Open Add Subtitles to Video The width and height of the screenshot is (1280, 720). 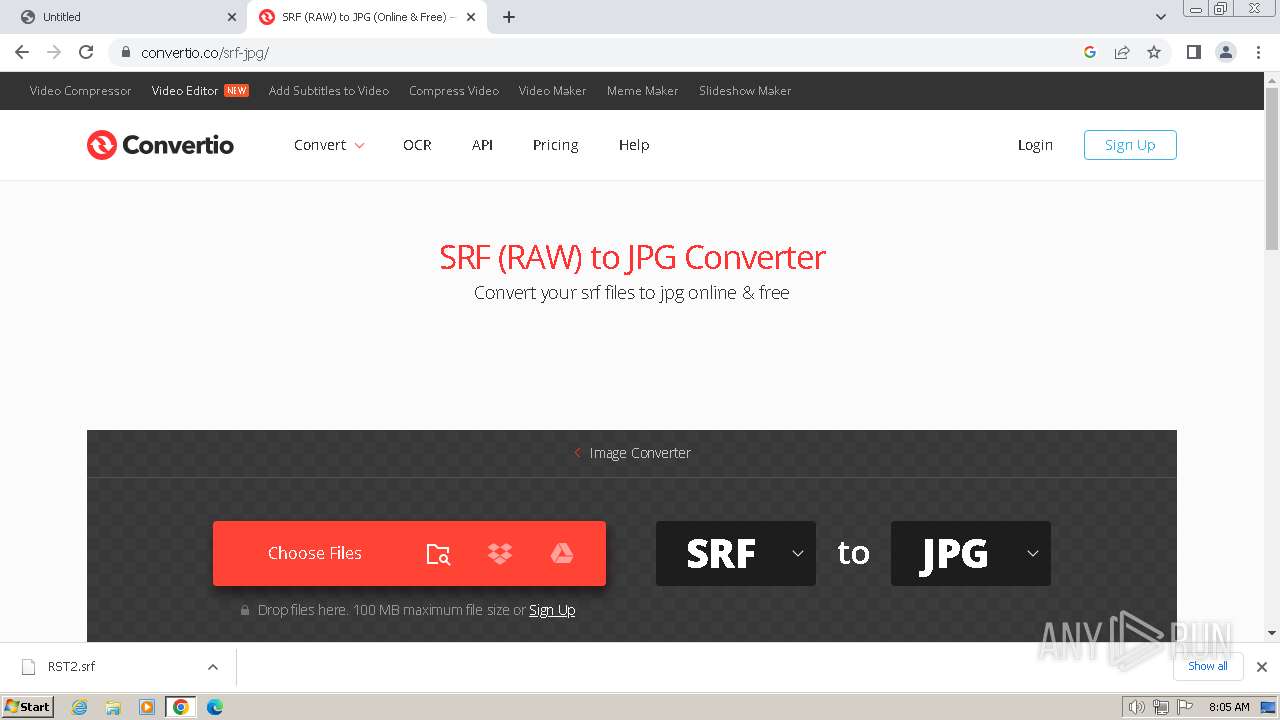coord(329,91)
